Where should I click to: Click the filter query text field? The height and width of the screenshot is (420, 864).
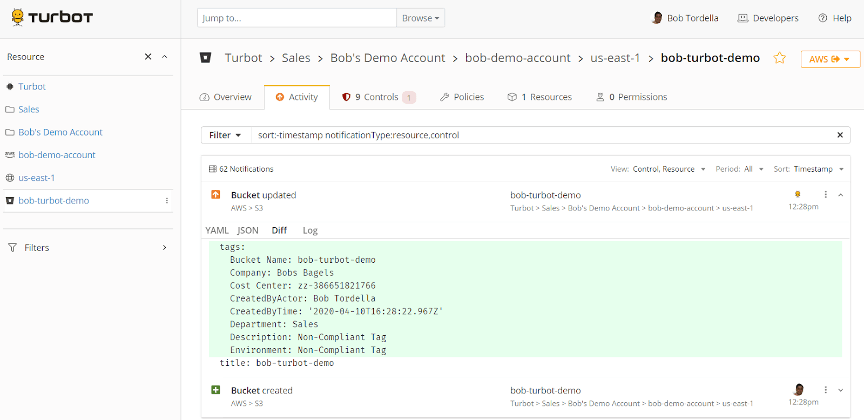pyautogui.click(x=540, y=135)
